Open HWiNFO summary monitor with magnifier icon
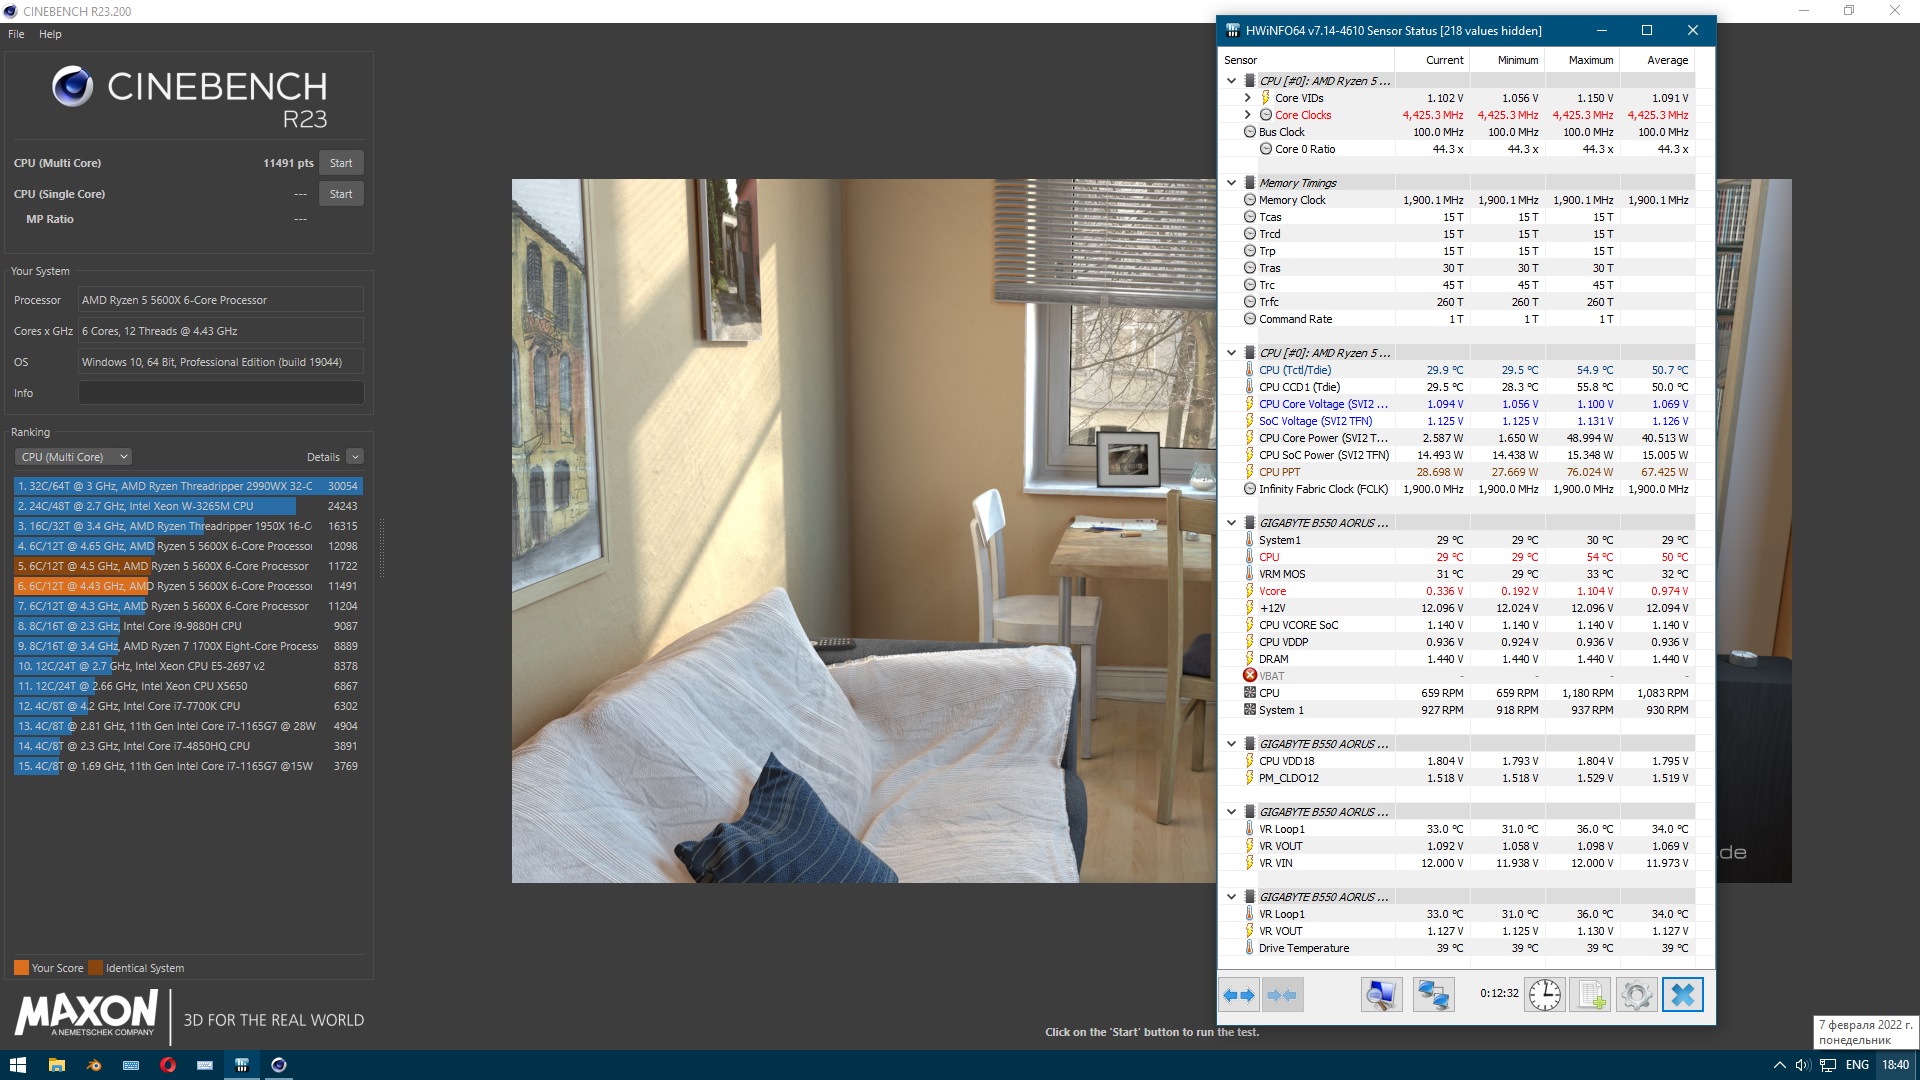1920x1080 pixels. pos(1381,995)
